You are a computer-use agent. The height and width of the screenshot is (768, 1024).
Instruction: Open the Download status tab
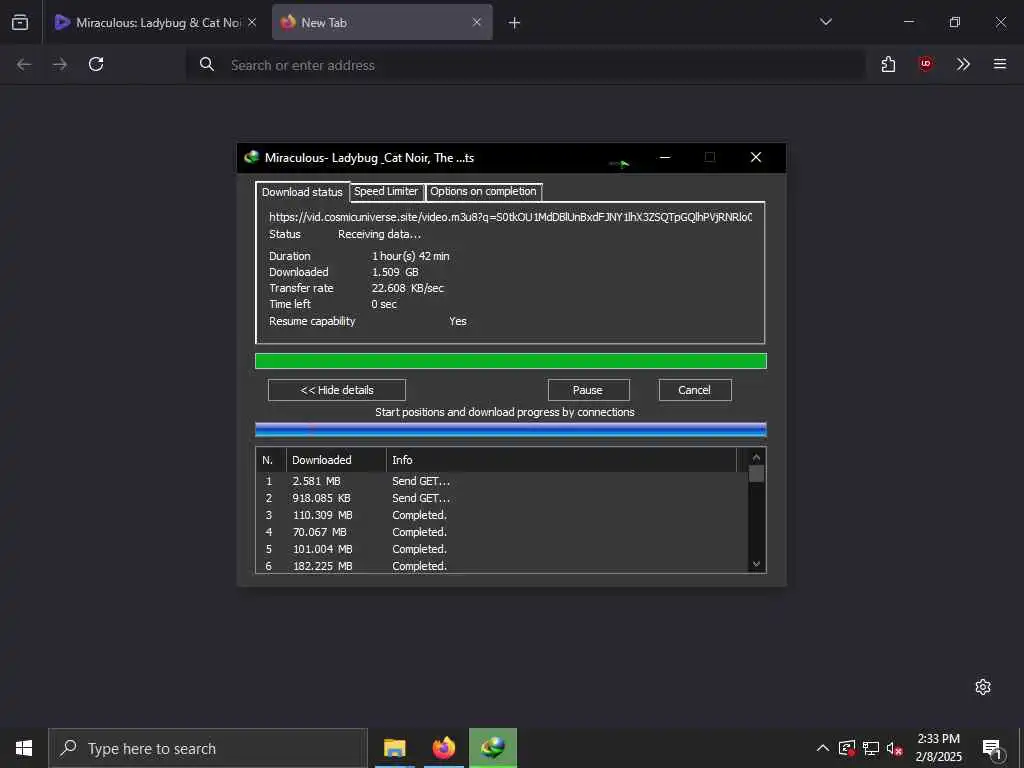[x=302, y=192]
